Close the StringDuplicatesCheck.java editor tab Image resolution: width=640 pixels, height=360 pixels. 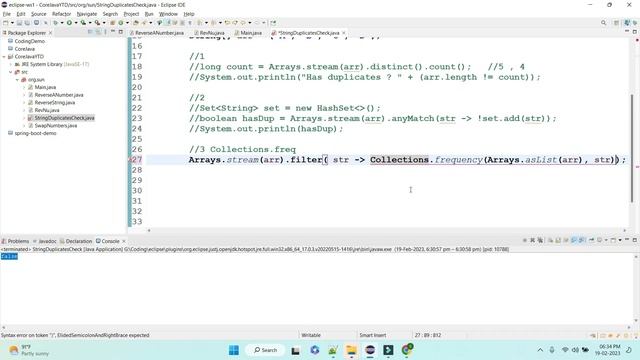click(344, 33)
